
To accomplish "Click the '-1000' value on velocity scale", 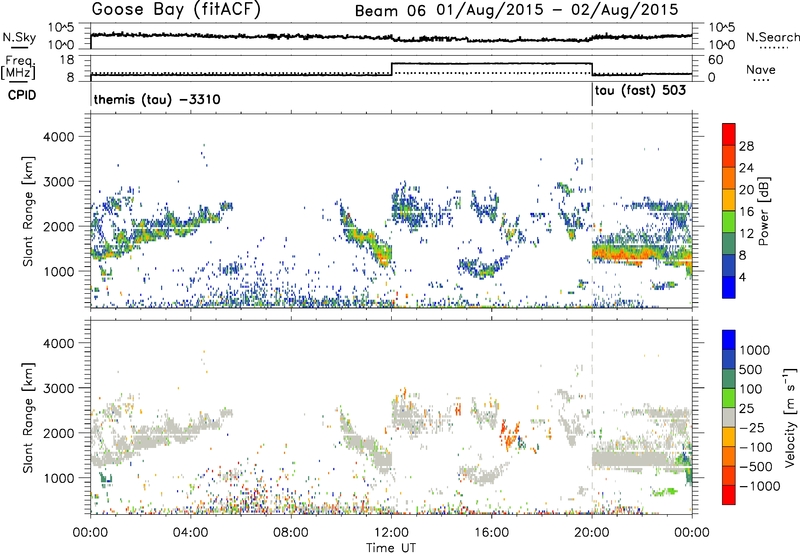I will 759,486.
